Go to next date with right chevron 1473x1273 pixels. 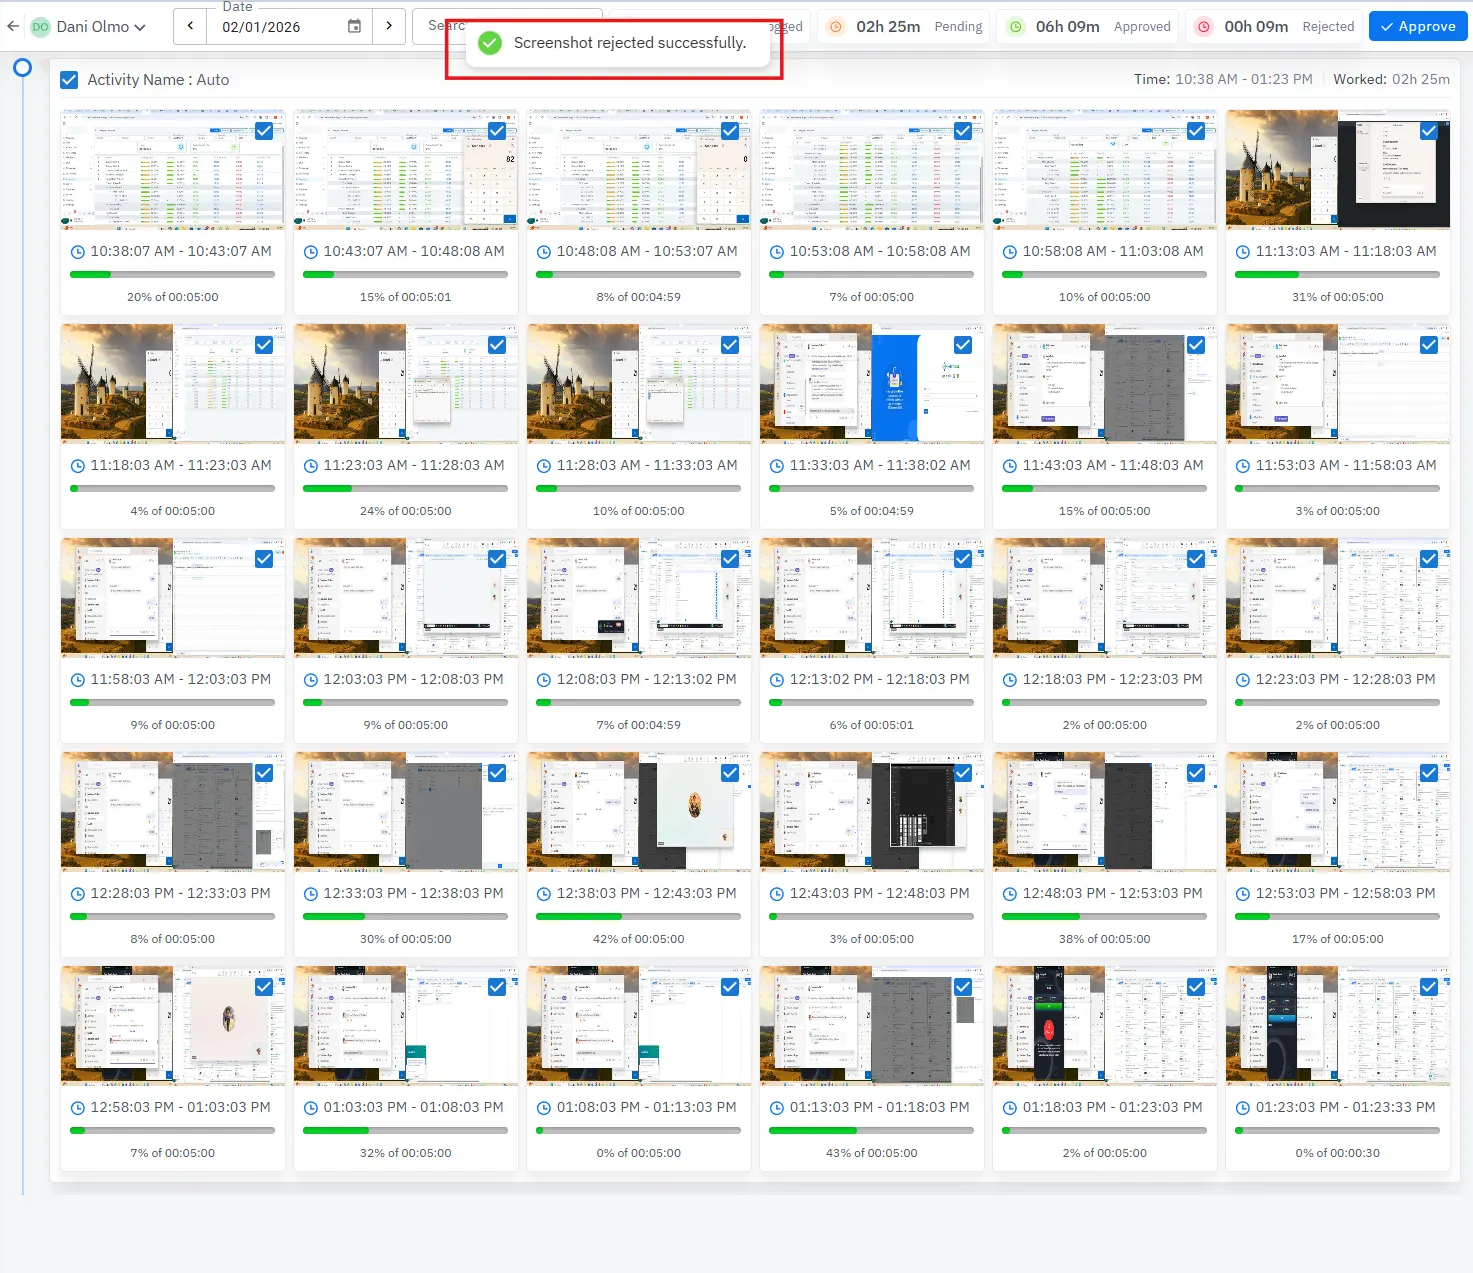click(x=389, y=26)
